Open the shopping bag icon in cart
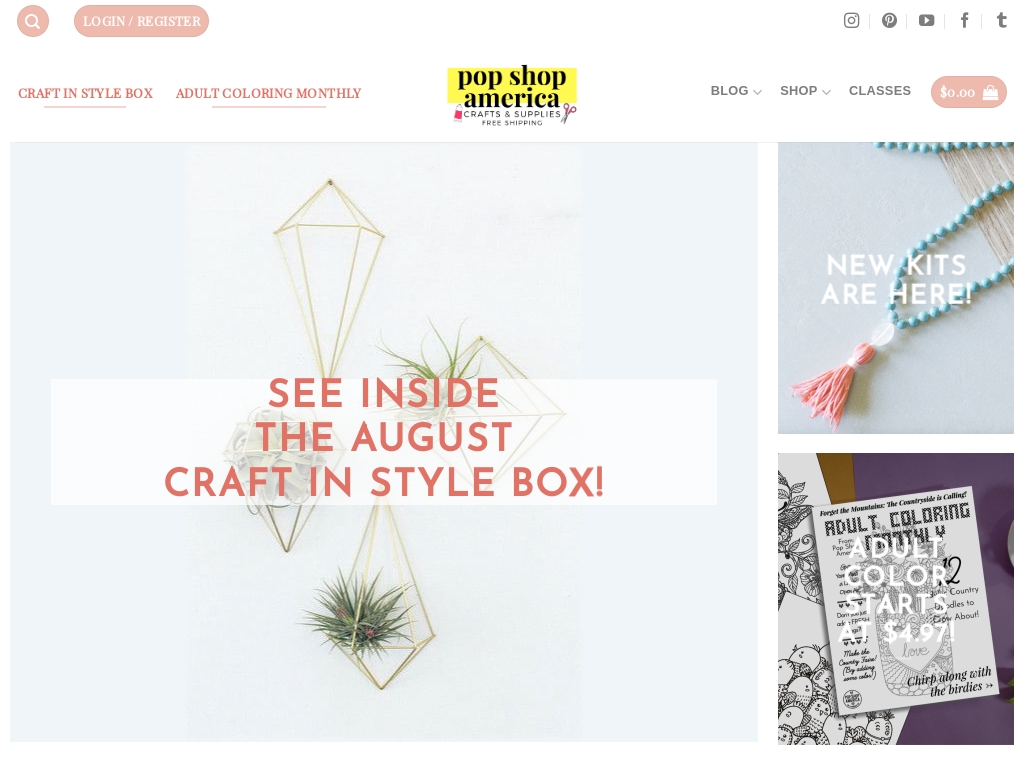 [x=990, y=92]
